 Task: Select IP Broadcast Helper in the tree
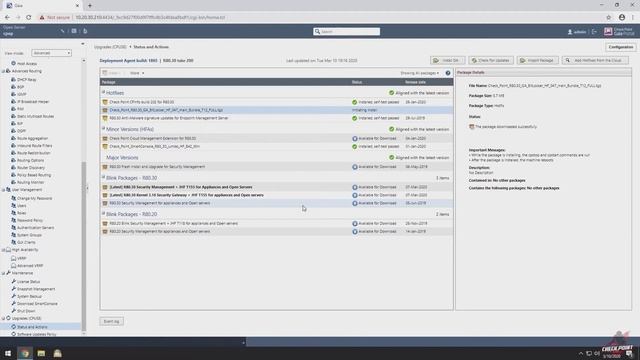[x=33, y=102]
